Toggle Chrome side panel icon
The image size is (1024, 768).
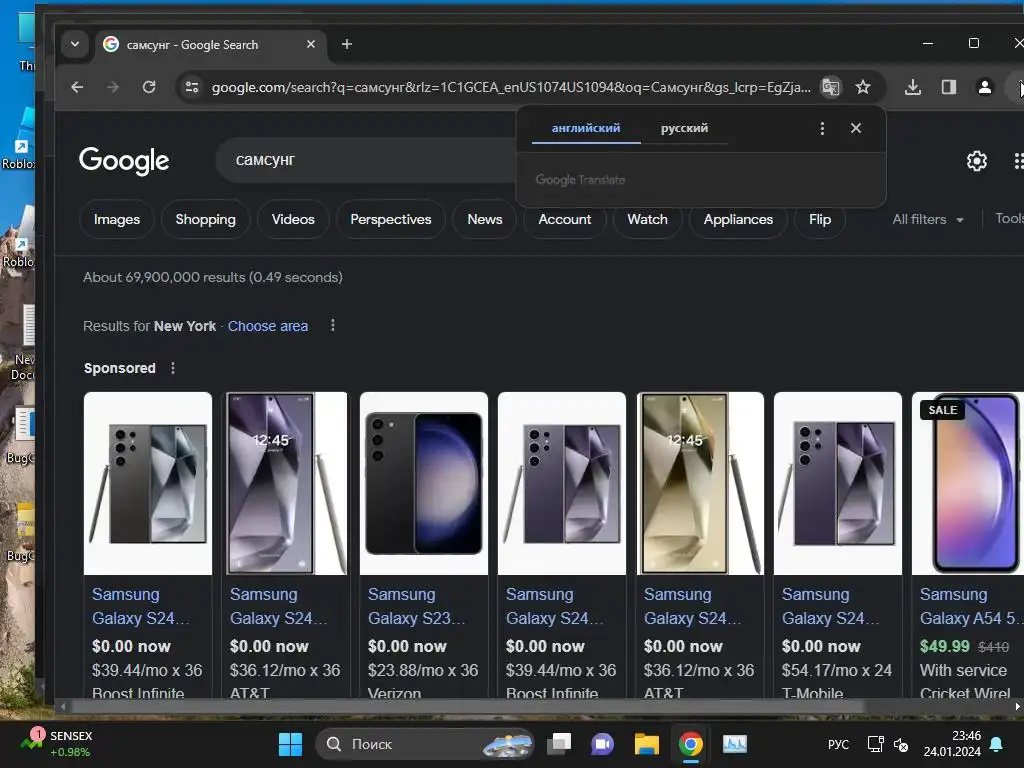[x=949, y=87]
